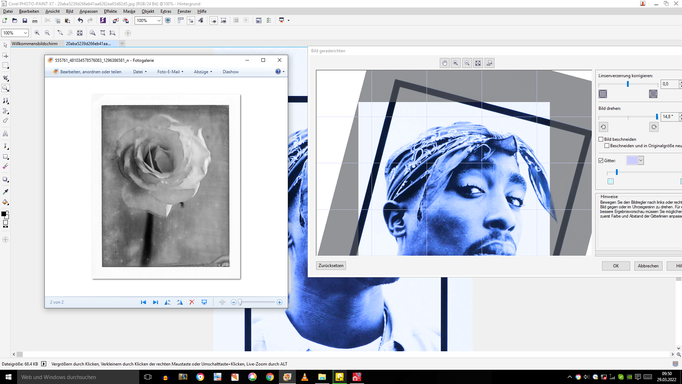Click the Bild drehen rotation slider handle
The image size is (682, 384).
(x=656, y=117)
